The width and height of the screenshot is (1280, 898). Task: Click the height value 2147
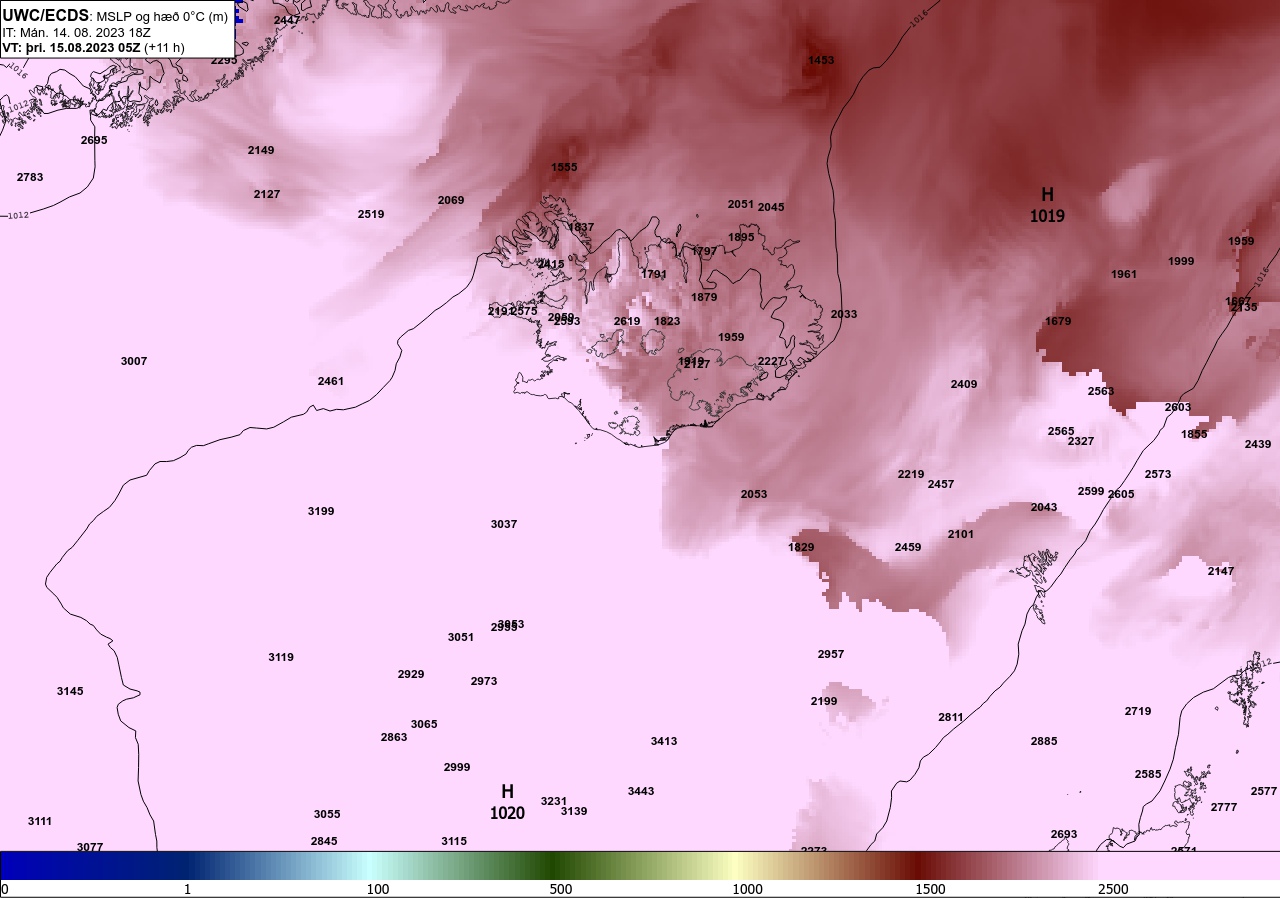pos(1221,571)
